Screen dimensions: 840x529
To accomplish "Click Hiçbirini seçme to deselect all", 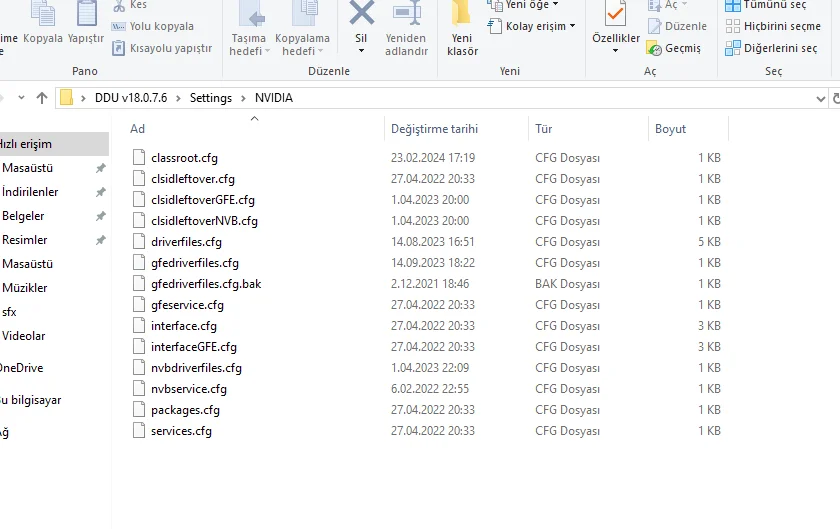I will [x=772, y=26].
